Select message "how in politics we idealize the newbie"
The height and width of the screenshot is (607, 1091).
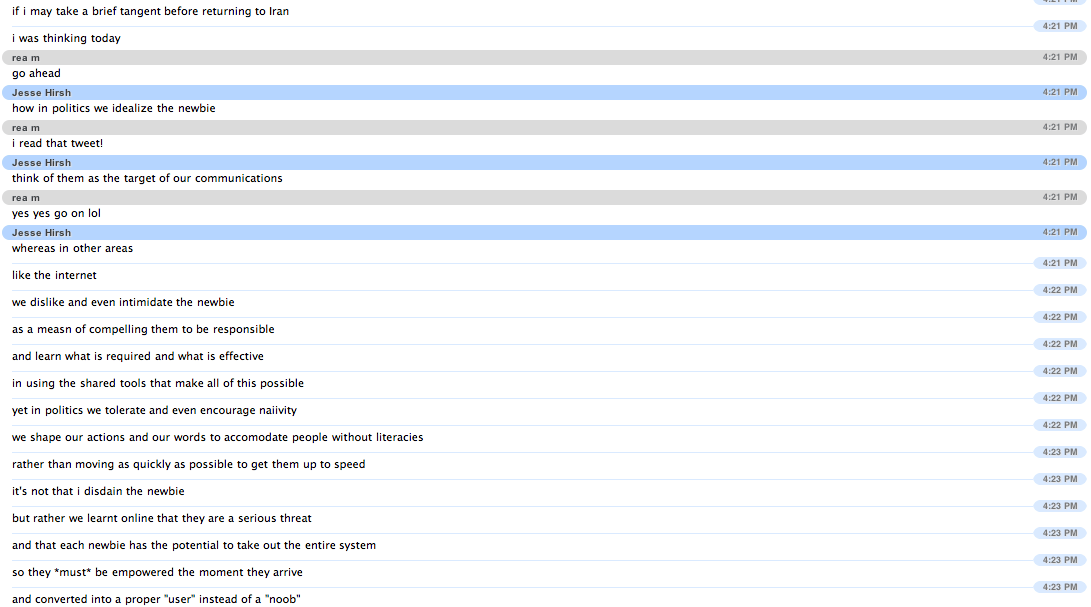tap(113, 109)
